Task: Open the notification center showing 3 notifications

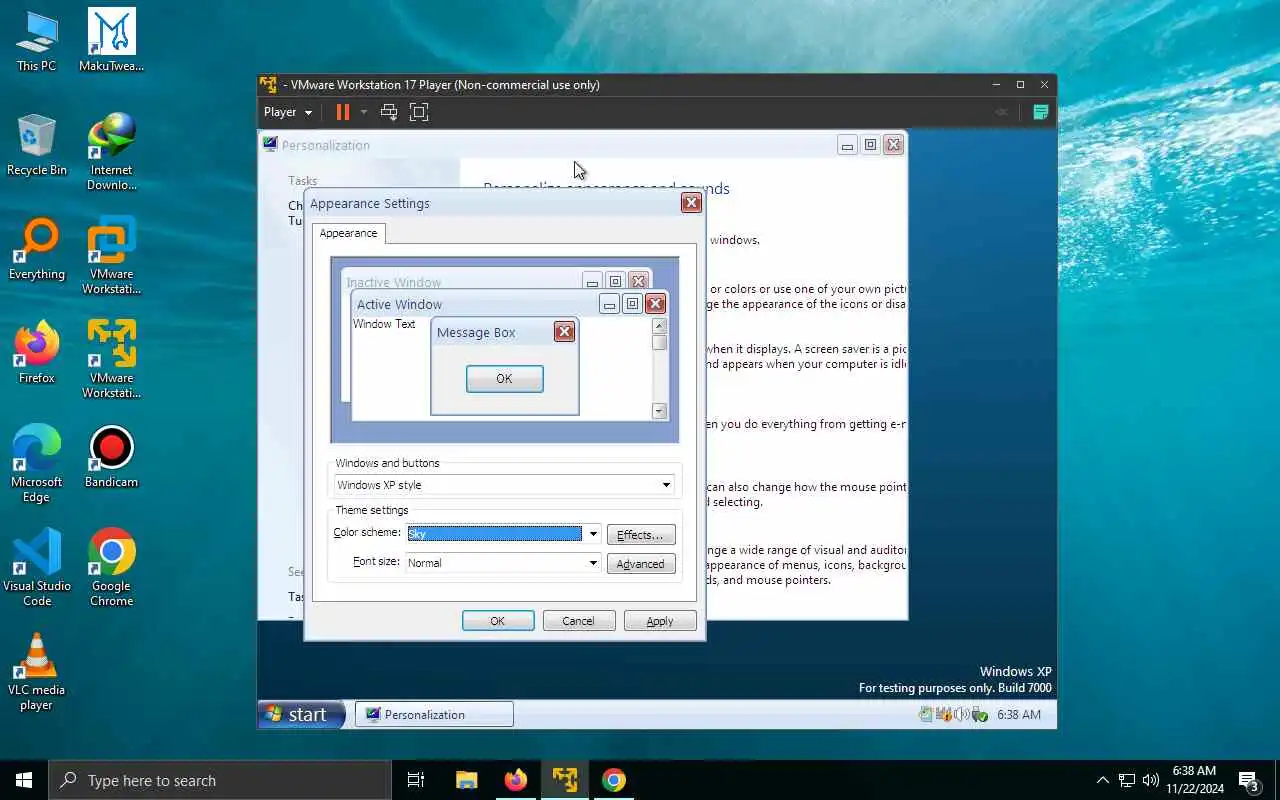Action: 1249,780
